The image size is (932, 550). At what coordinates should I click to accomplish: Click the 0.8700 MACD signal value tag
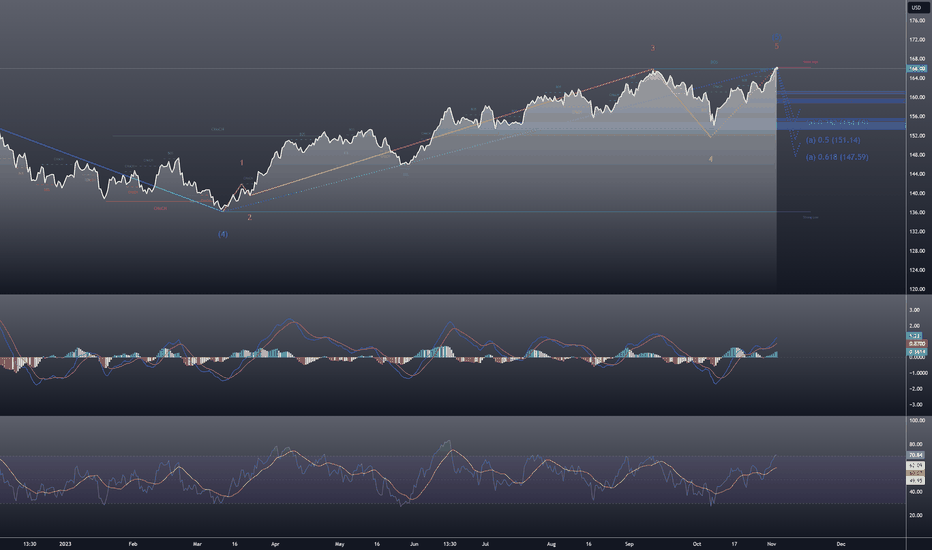tap(917, 344)
